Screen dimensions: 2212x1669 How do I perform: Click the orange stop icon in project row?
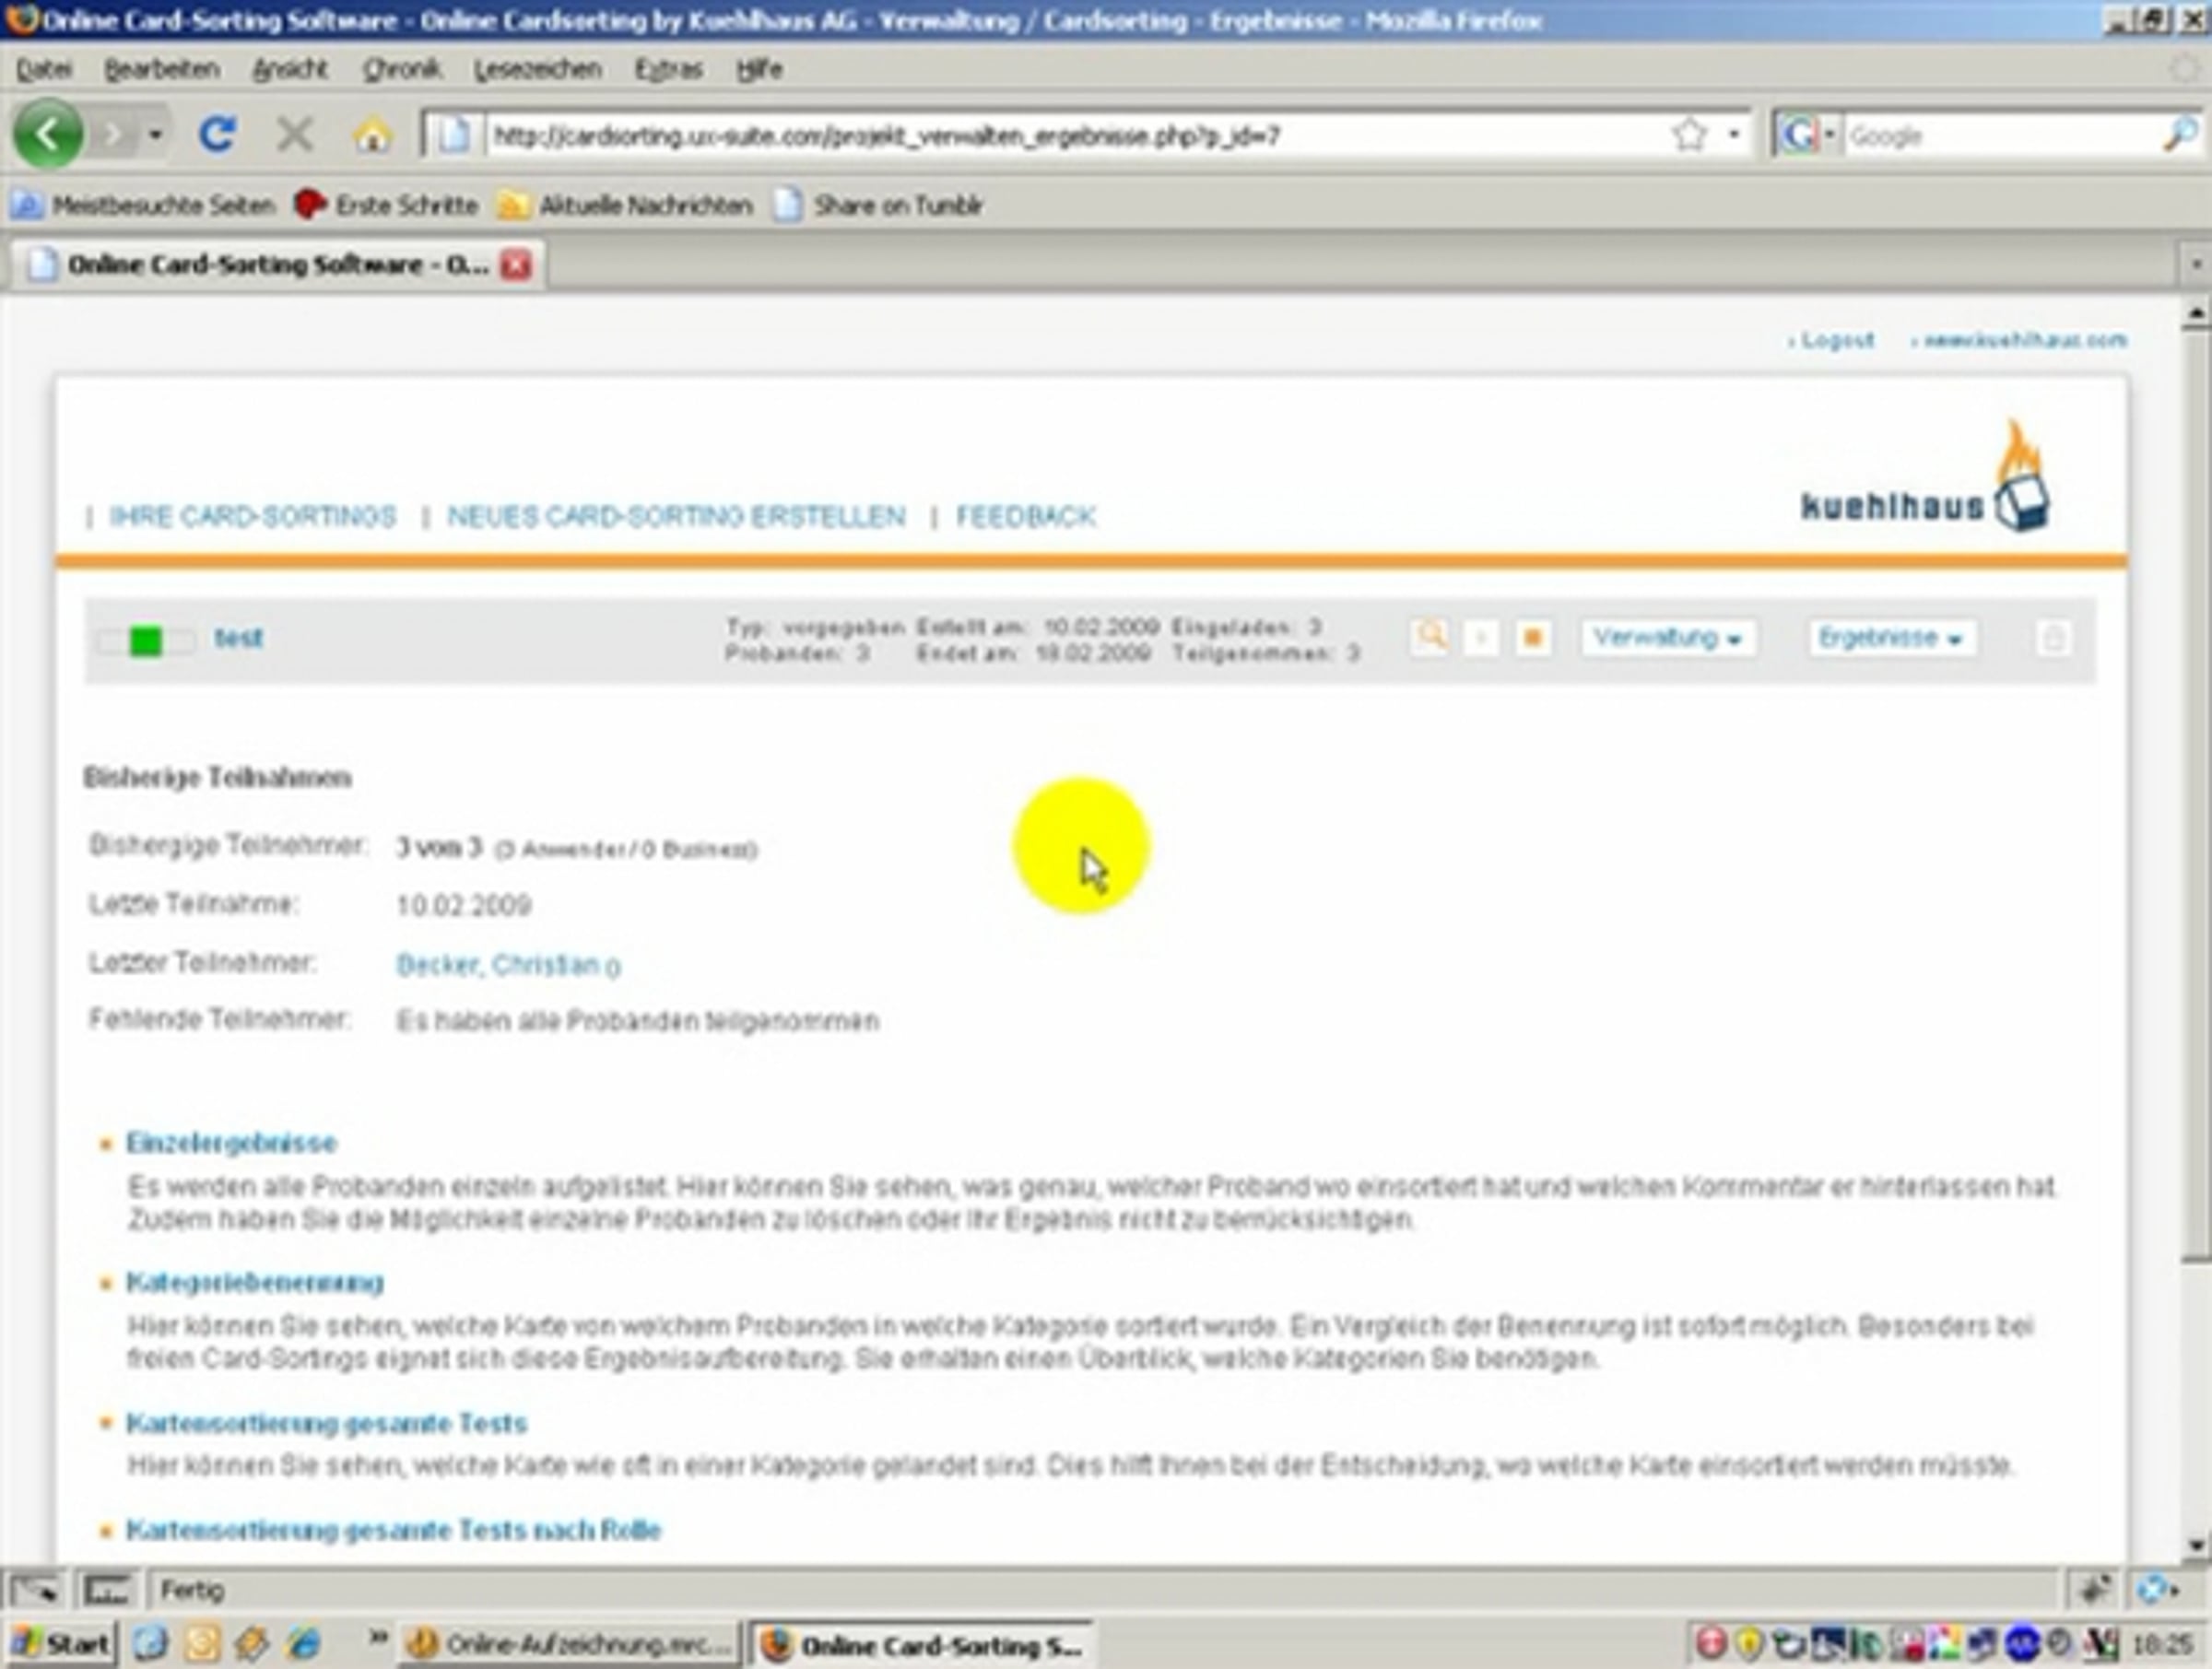tap(1532, 637)
